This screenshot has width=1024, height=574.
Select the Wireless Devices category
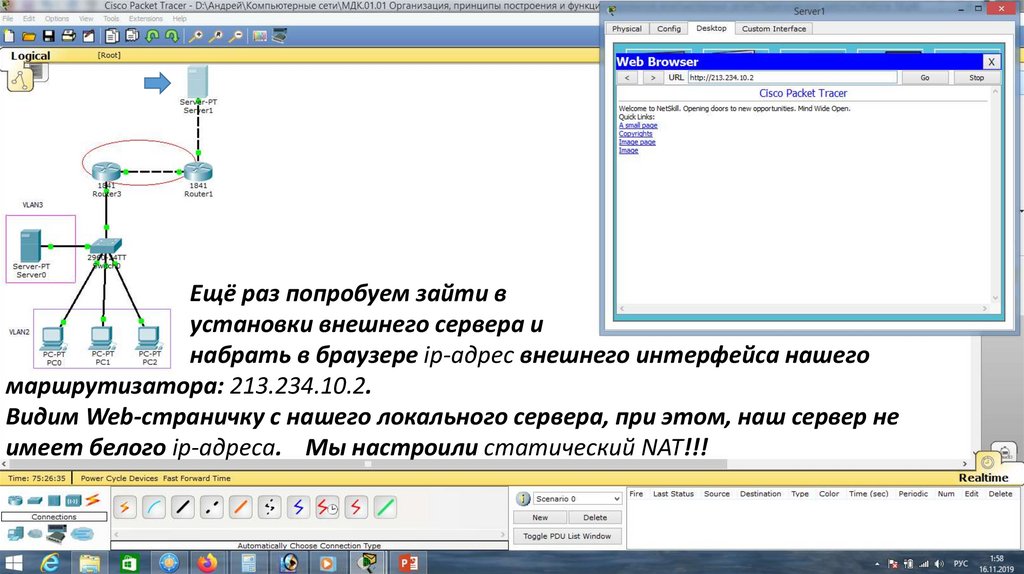[73, 501]
